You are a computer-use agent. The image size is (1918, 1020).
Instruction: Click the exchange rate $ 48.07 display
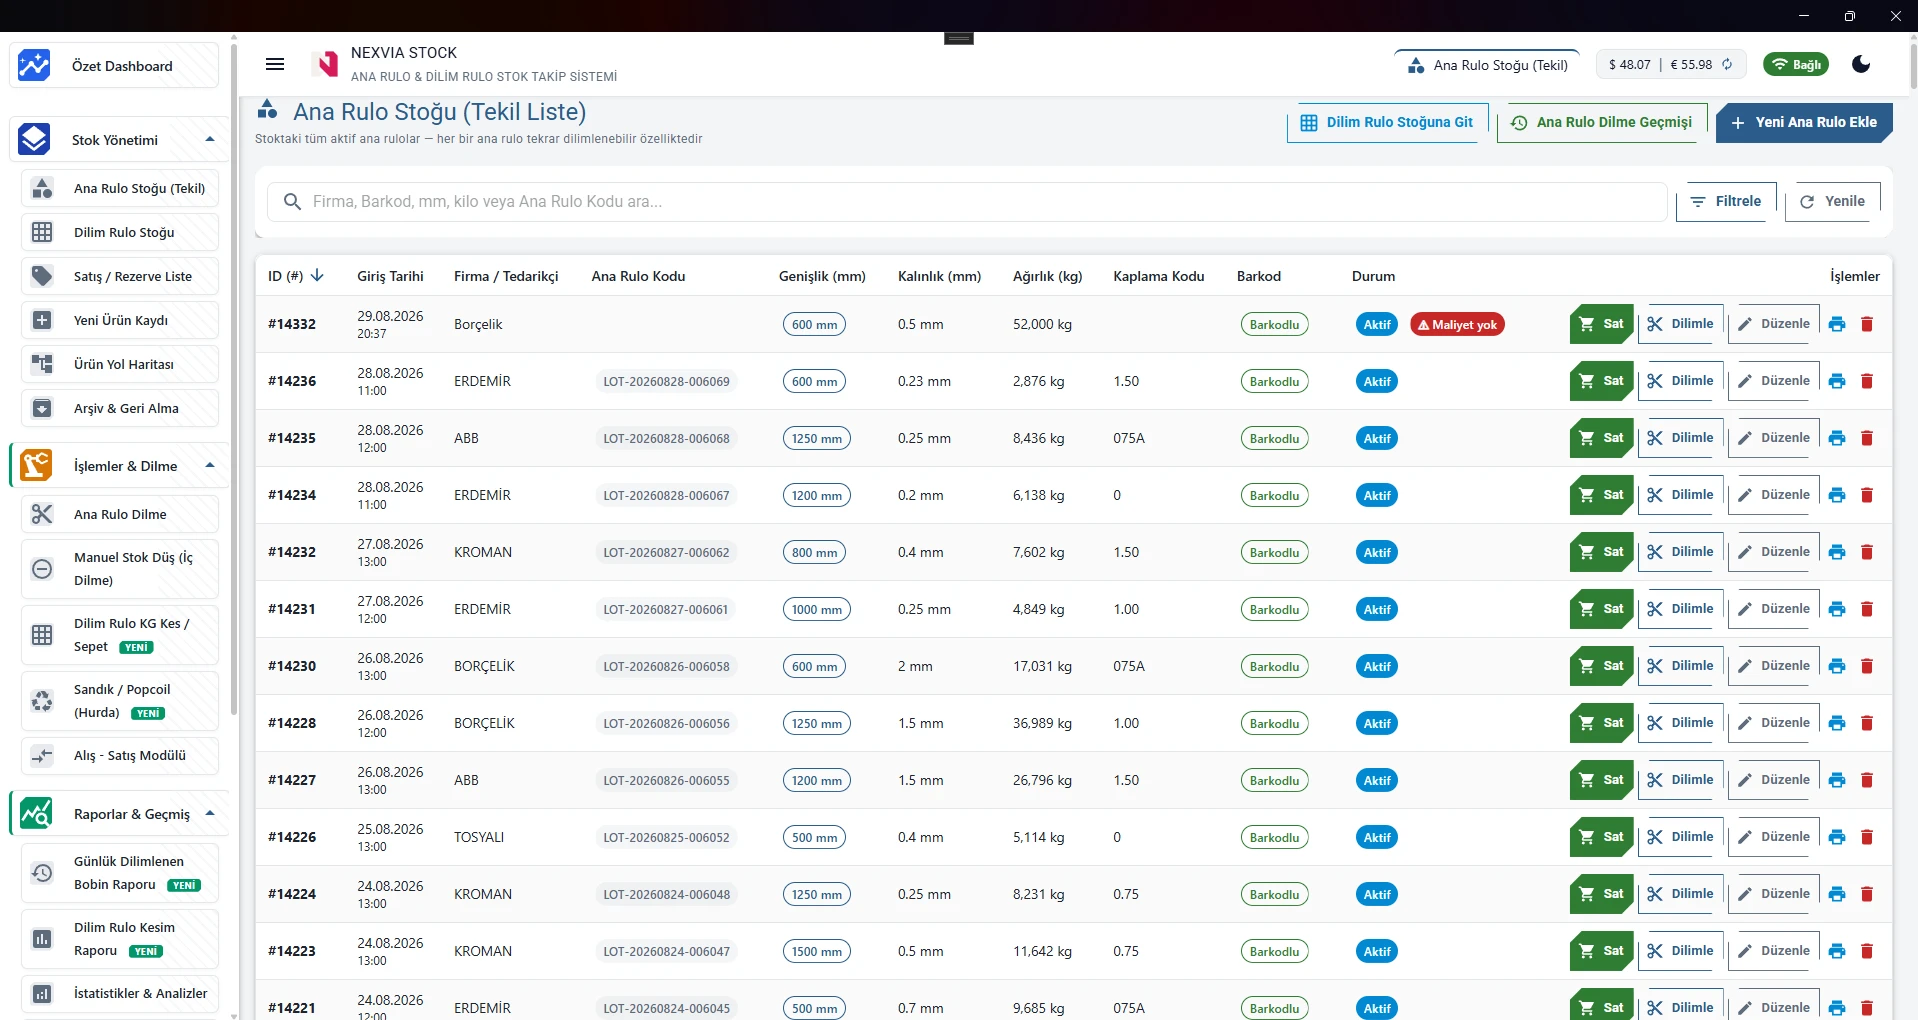[1629, 64]
